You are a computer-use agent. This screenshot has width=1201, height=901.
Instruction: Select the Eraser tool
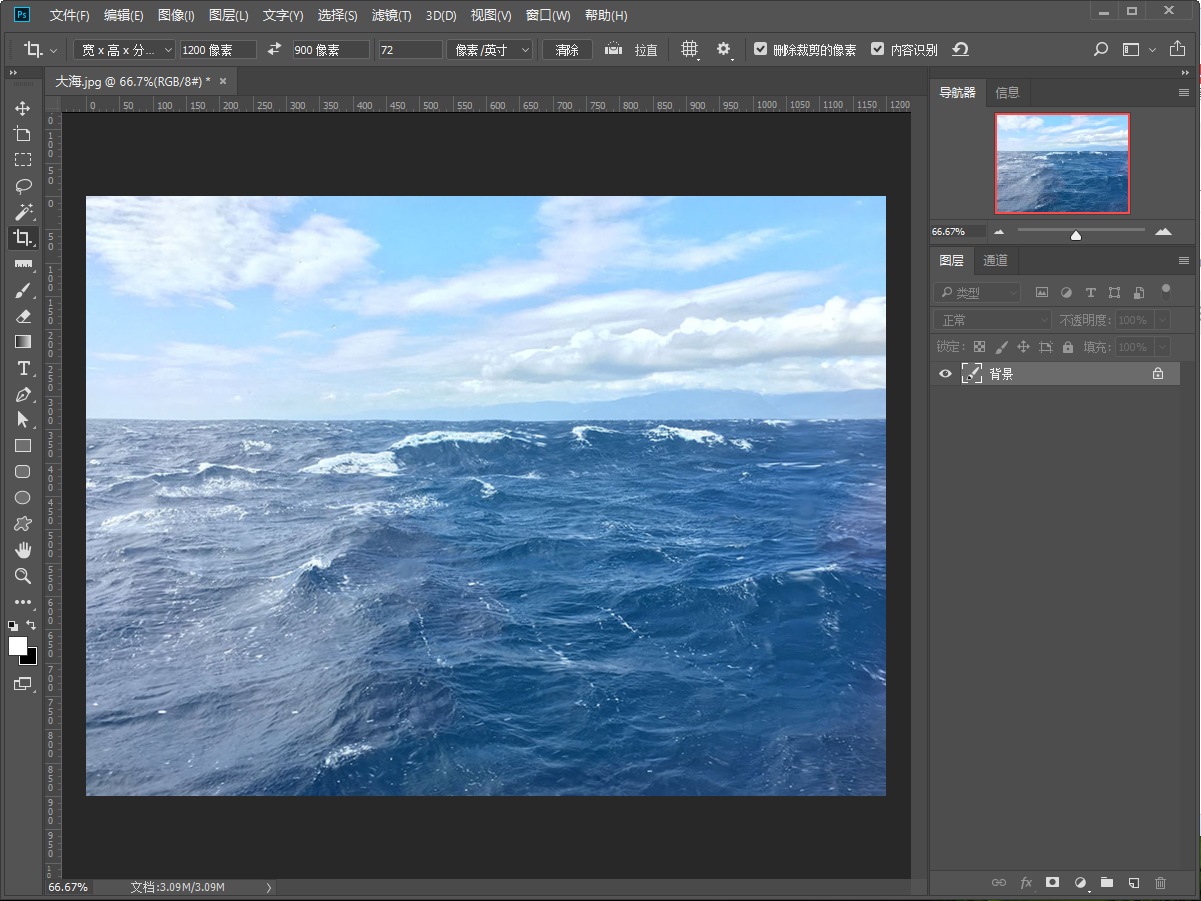coord(22,316)
